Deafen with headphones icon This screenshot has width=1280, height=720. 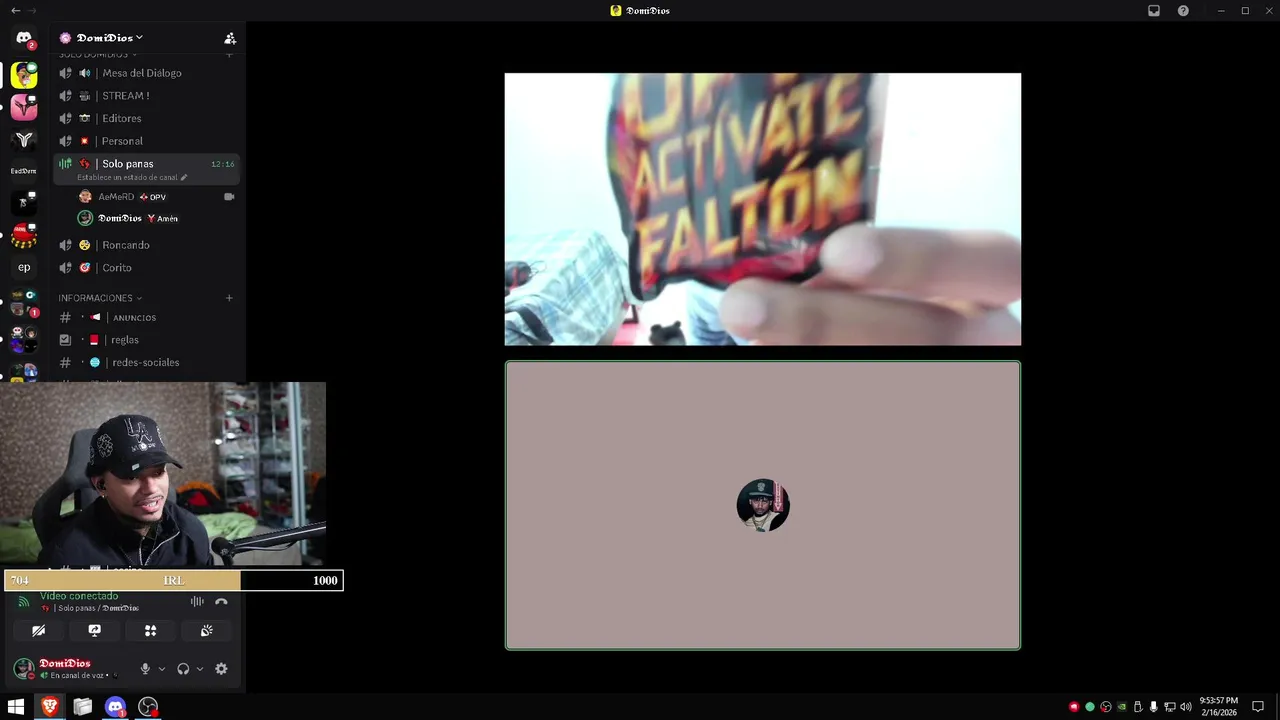[183, 669]
